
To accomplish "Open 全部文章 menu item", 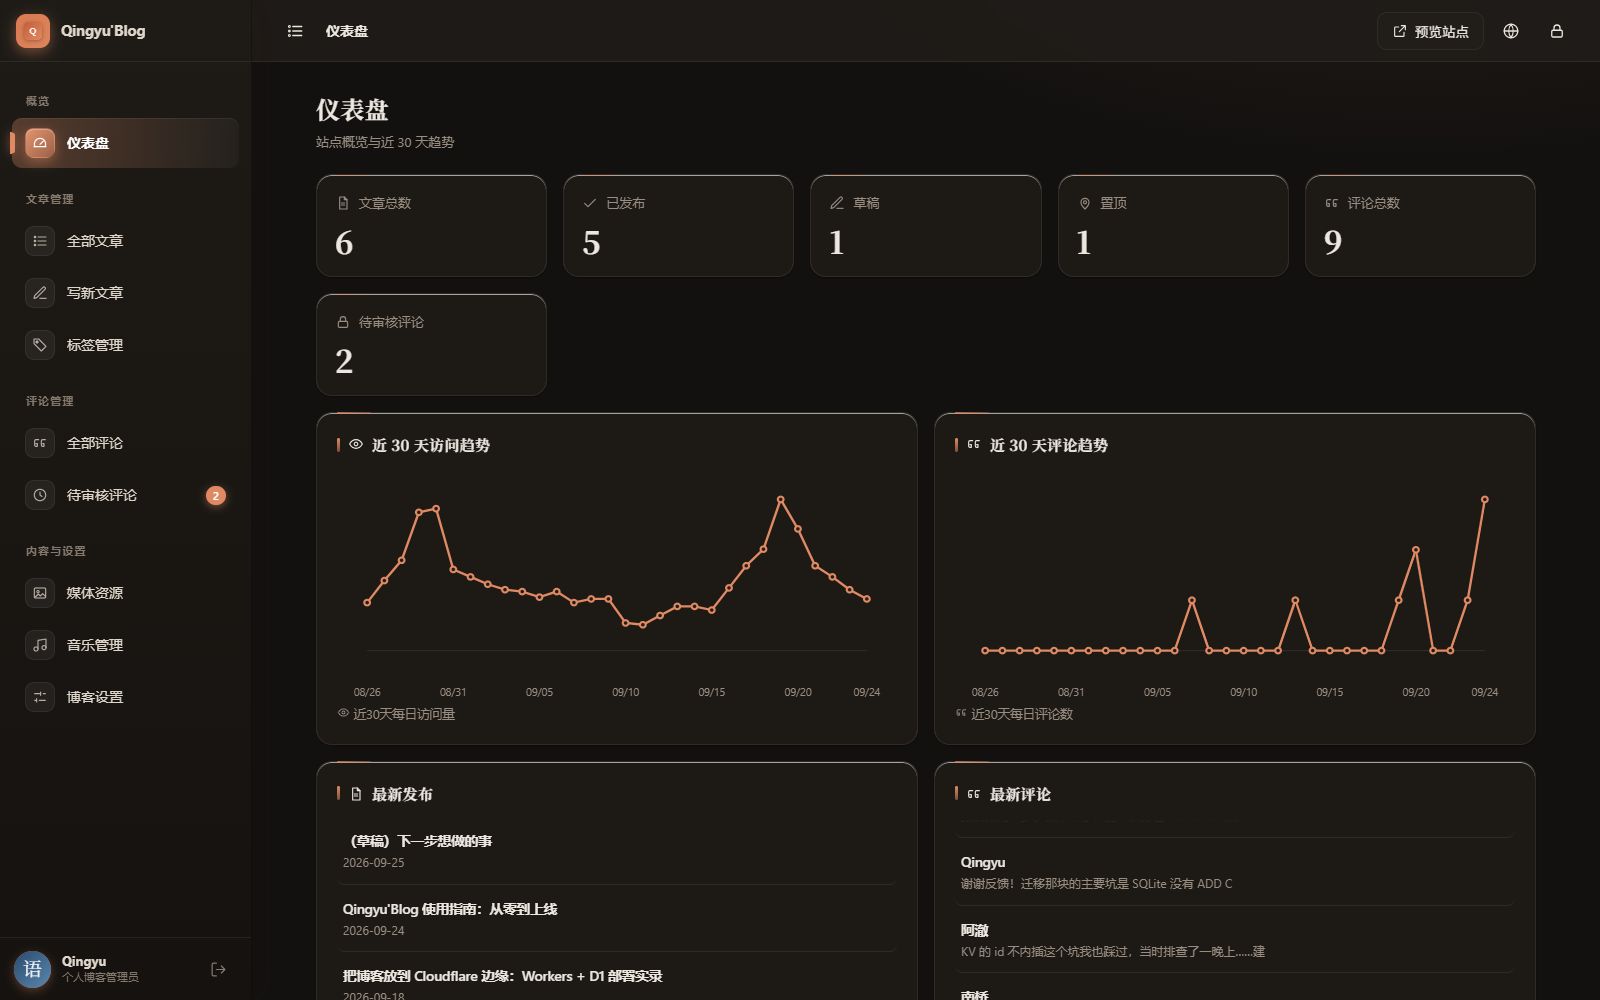I will [125, 241].
